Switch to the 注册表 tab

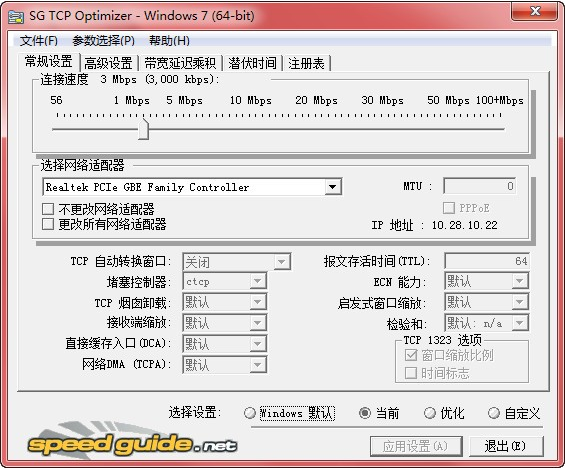(307, 63)
